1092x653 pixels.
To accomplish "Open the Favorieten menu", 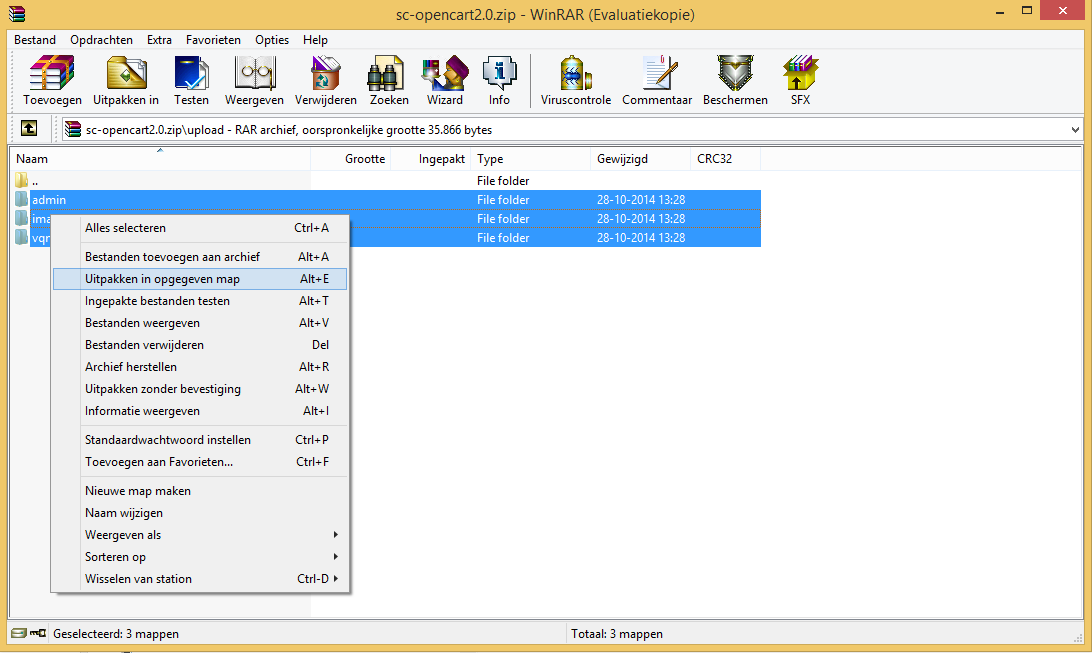I will [x=213, y=40].
